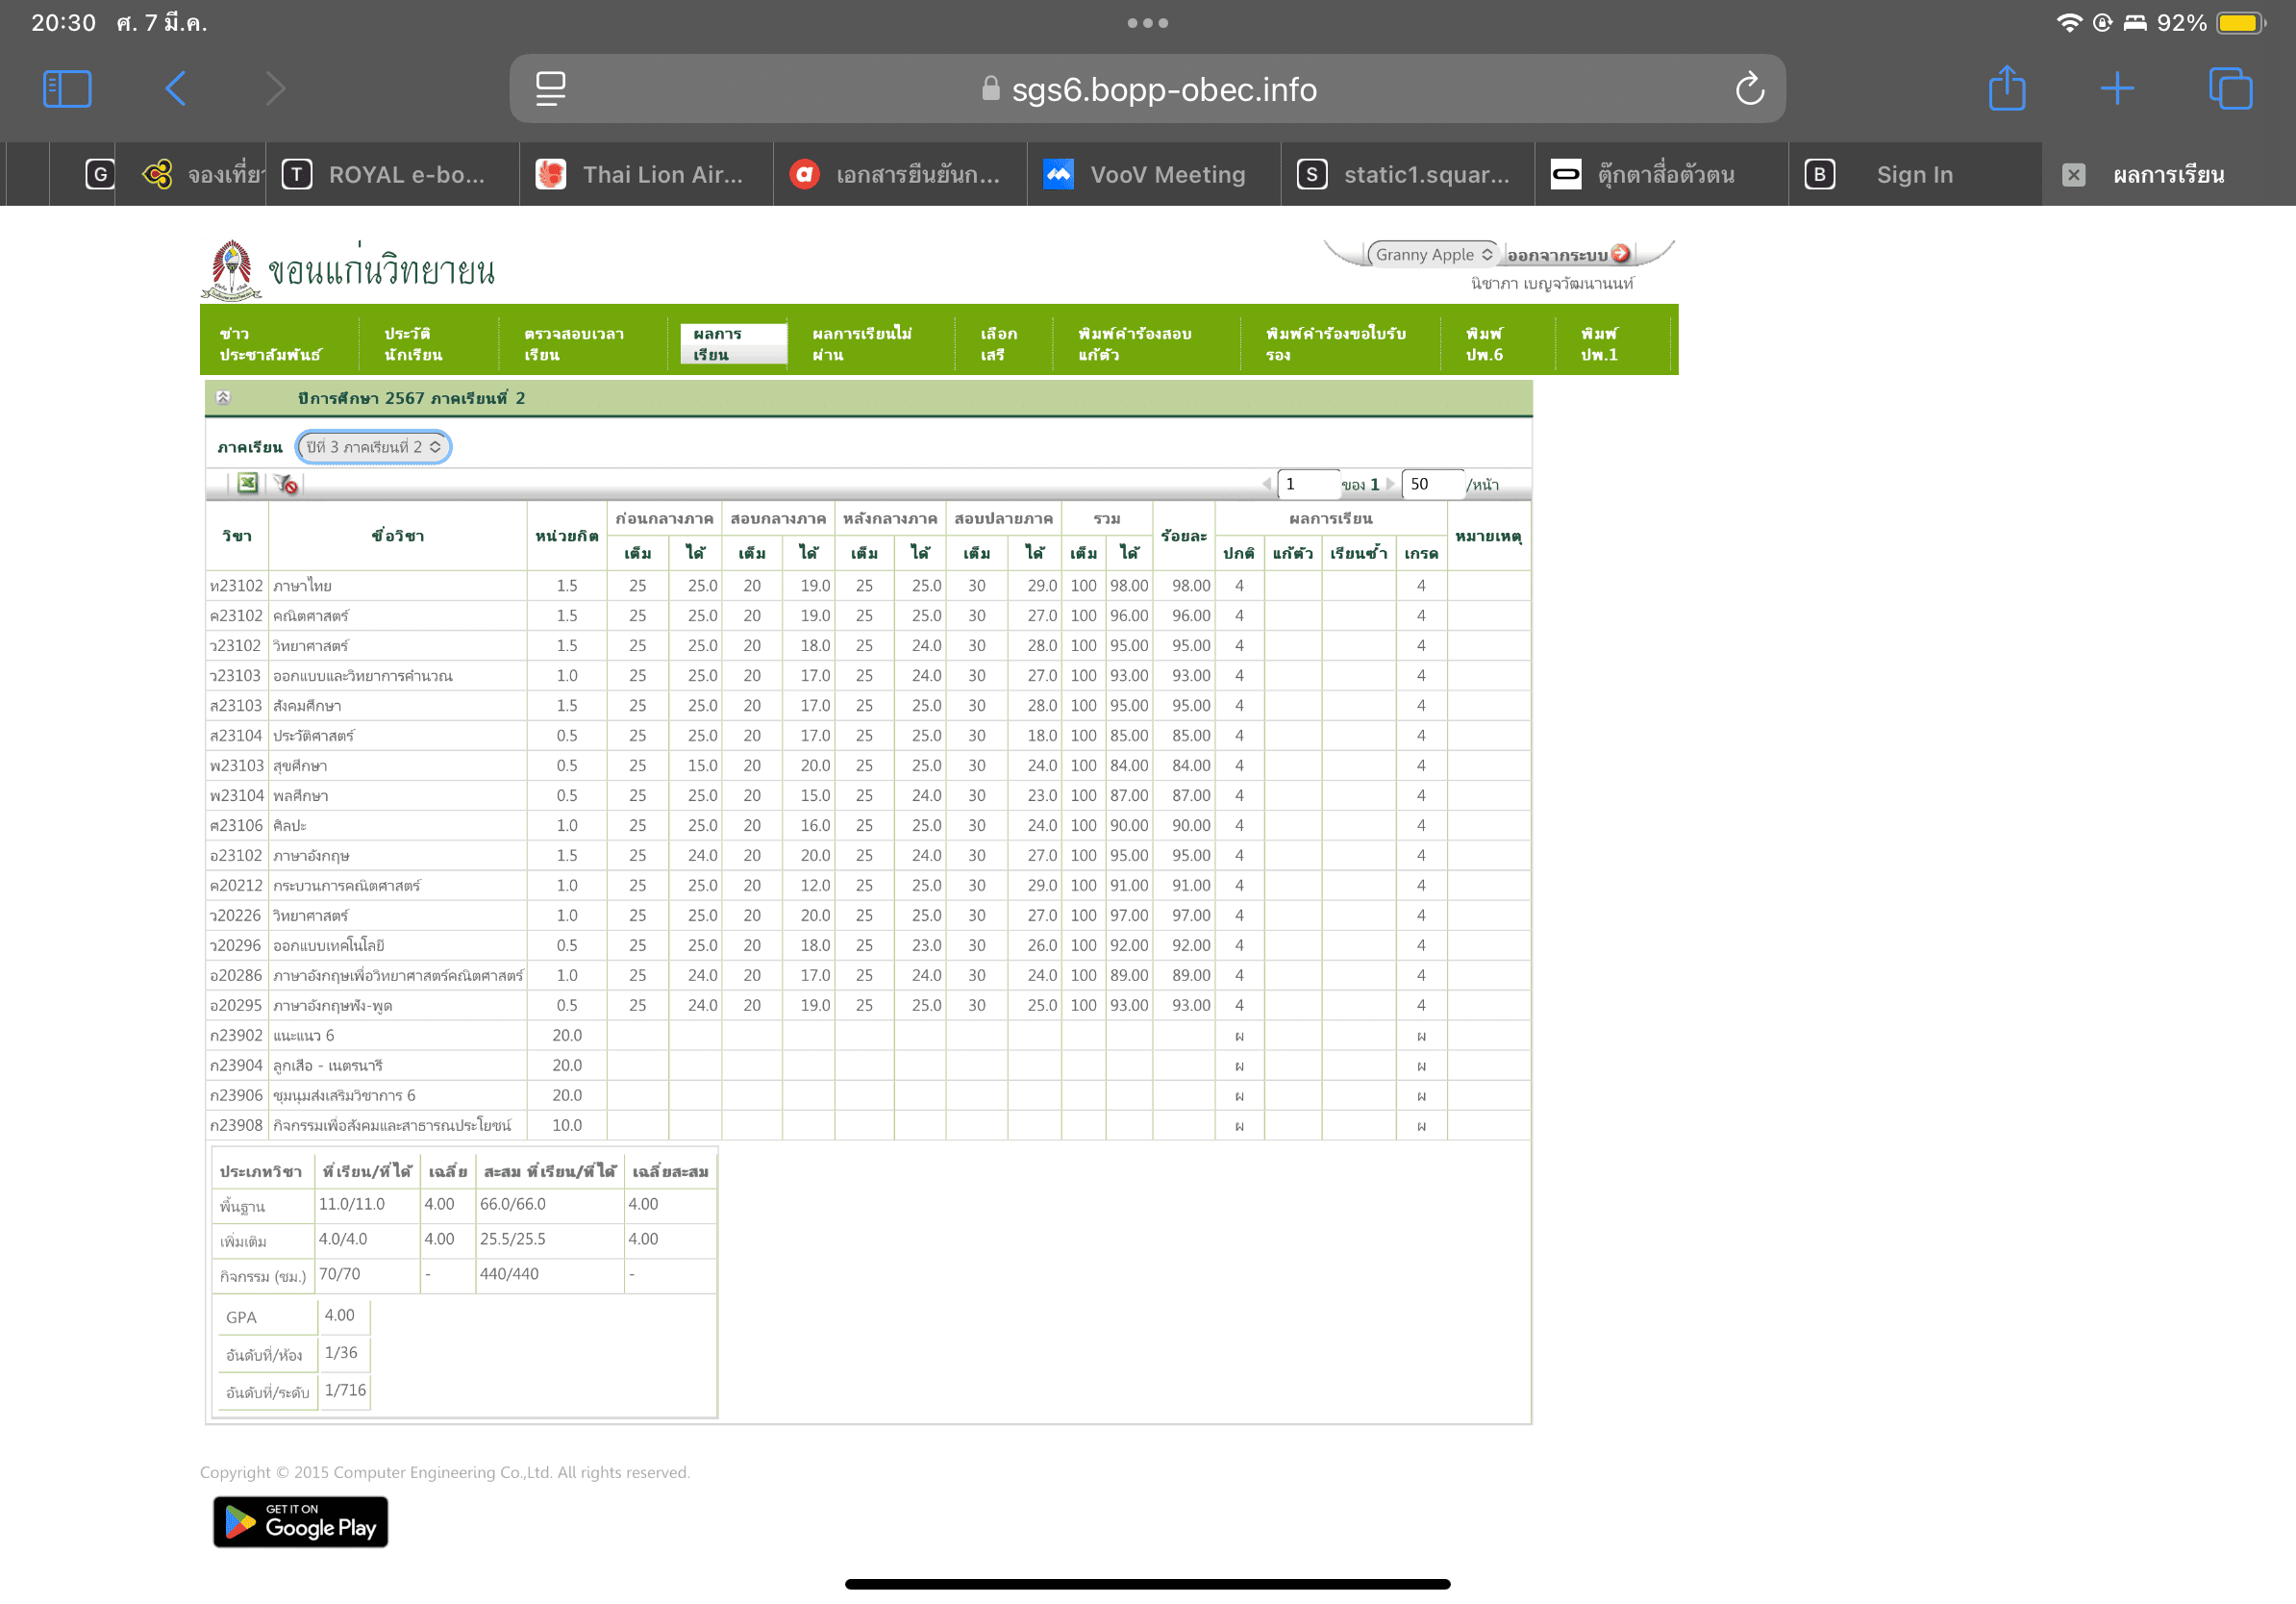Show tab overview icon
The width and height of the screenshot is (2296, 1604).
coord(2229,89)
